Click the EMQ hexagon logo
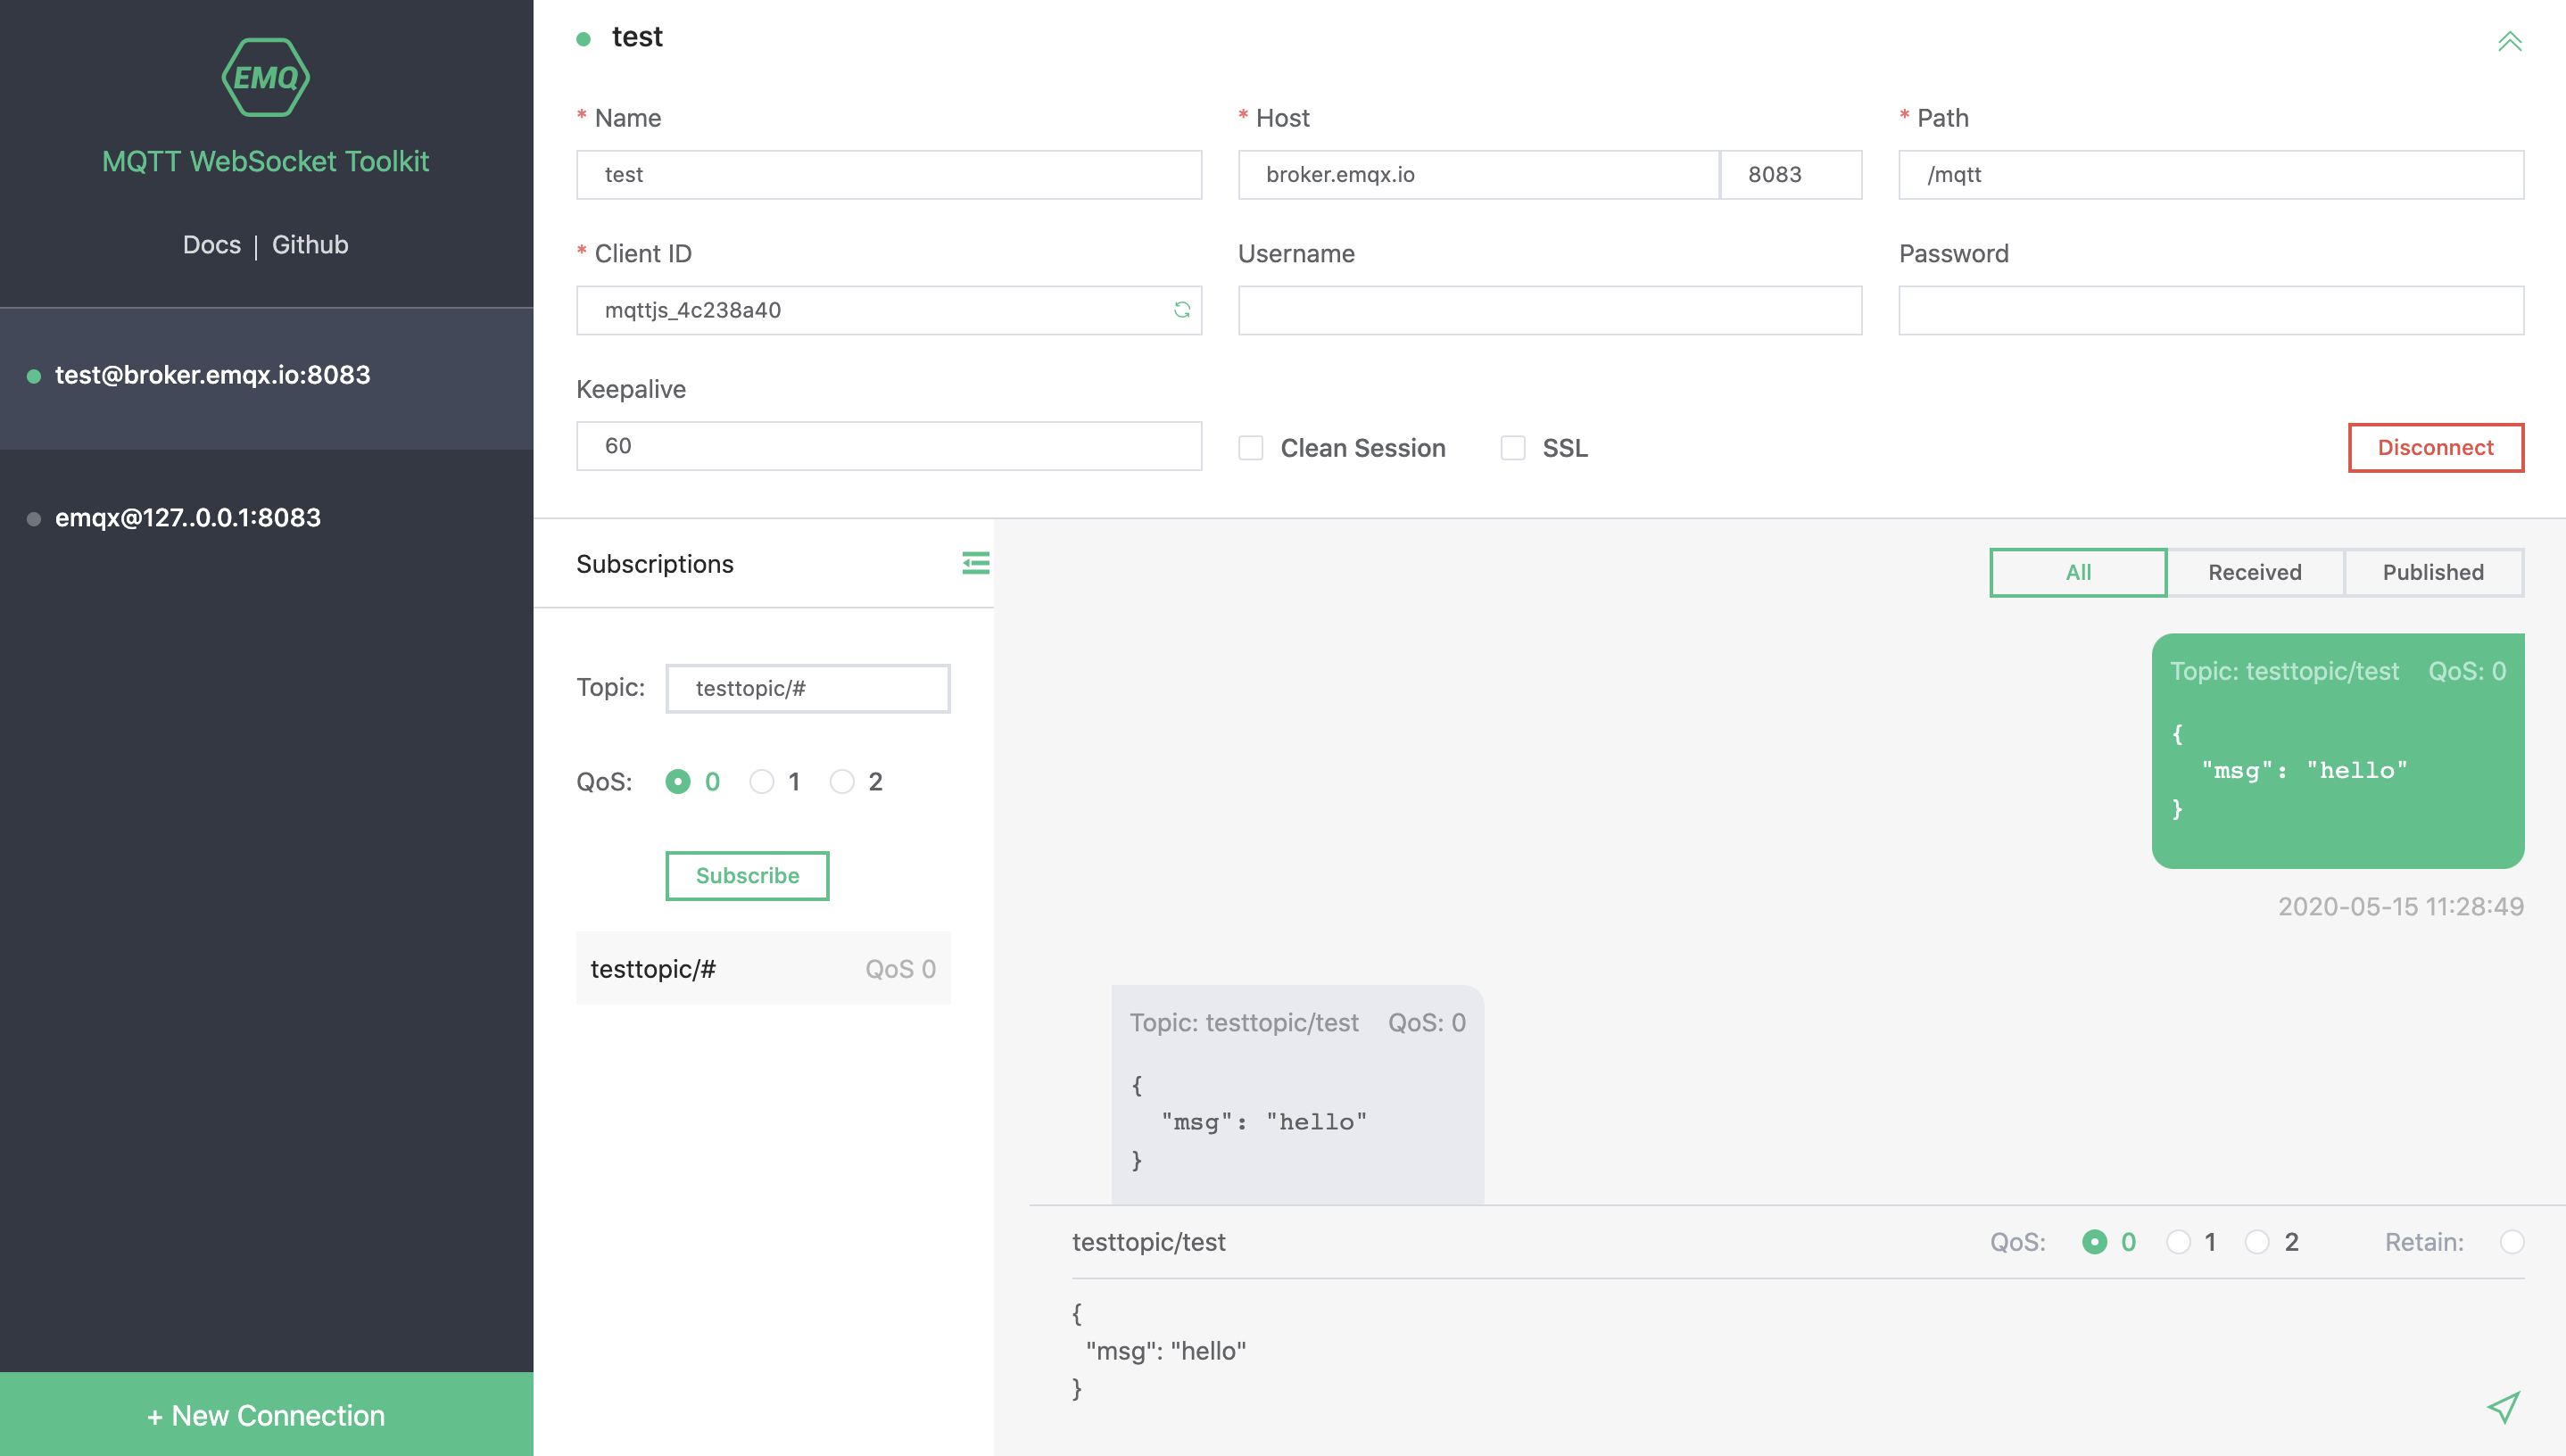 click(265, 77)
